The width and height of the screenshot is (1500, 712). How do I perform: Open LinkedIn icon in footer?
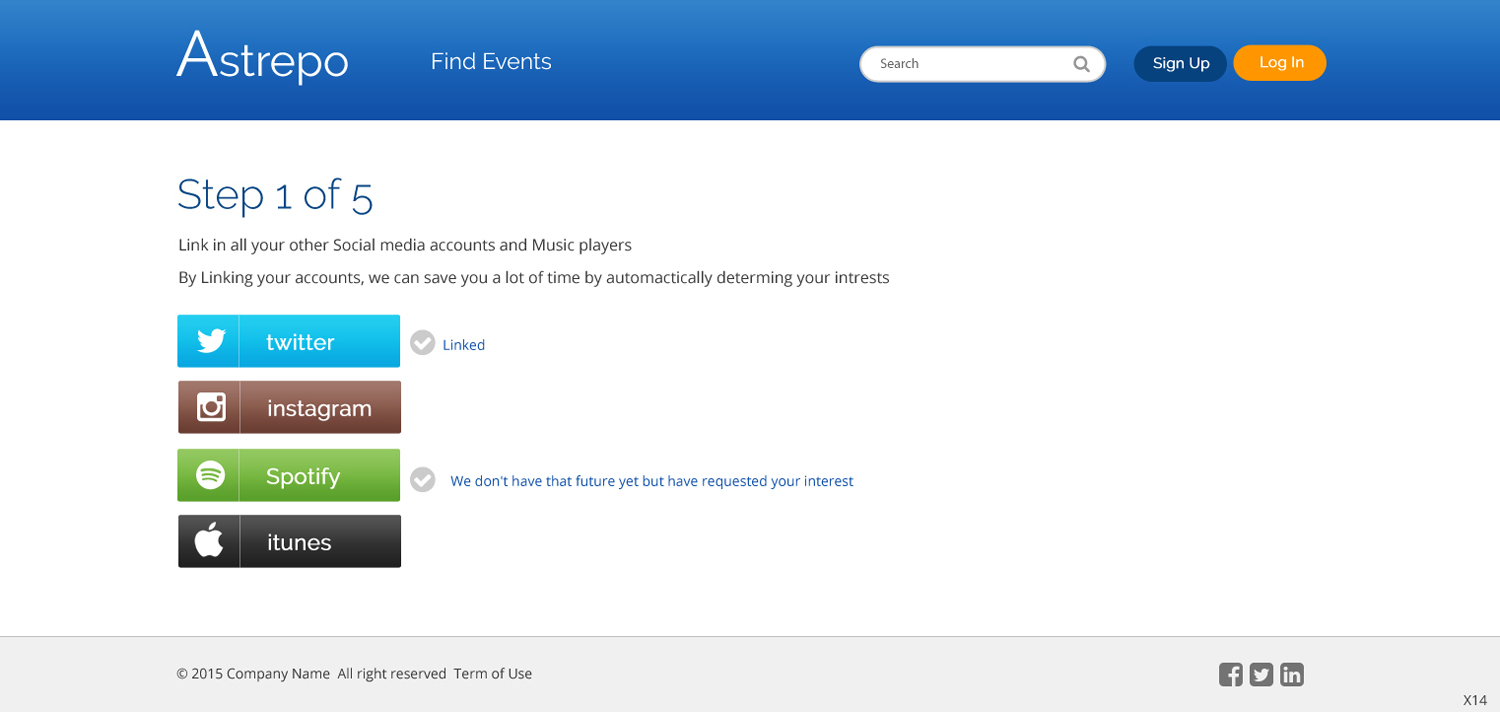tap(1292, 675)
